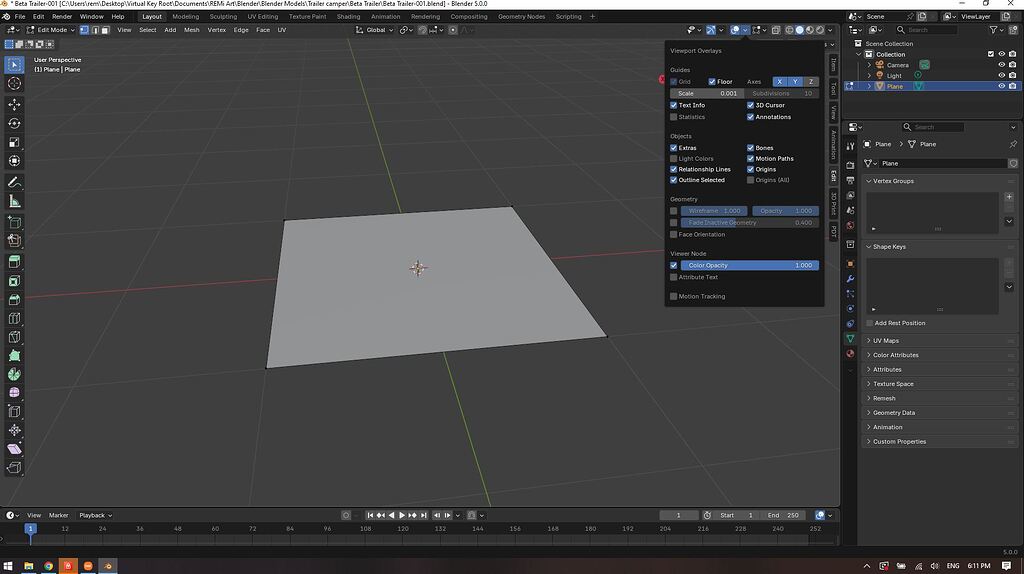Viewport: 1024px width, 574px height.
Task: Switch to vertex select mode
Action: tap(84, 30)
